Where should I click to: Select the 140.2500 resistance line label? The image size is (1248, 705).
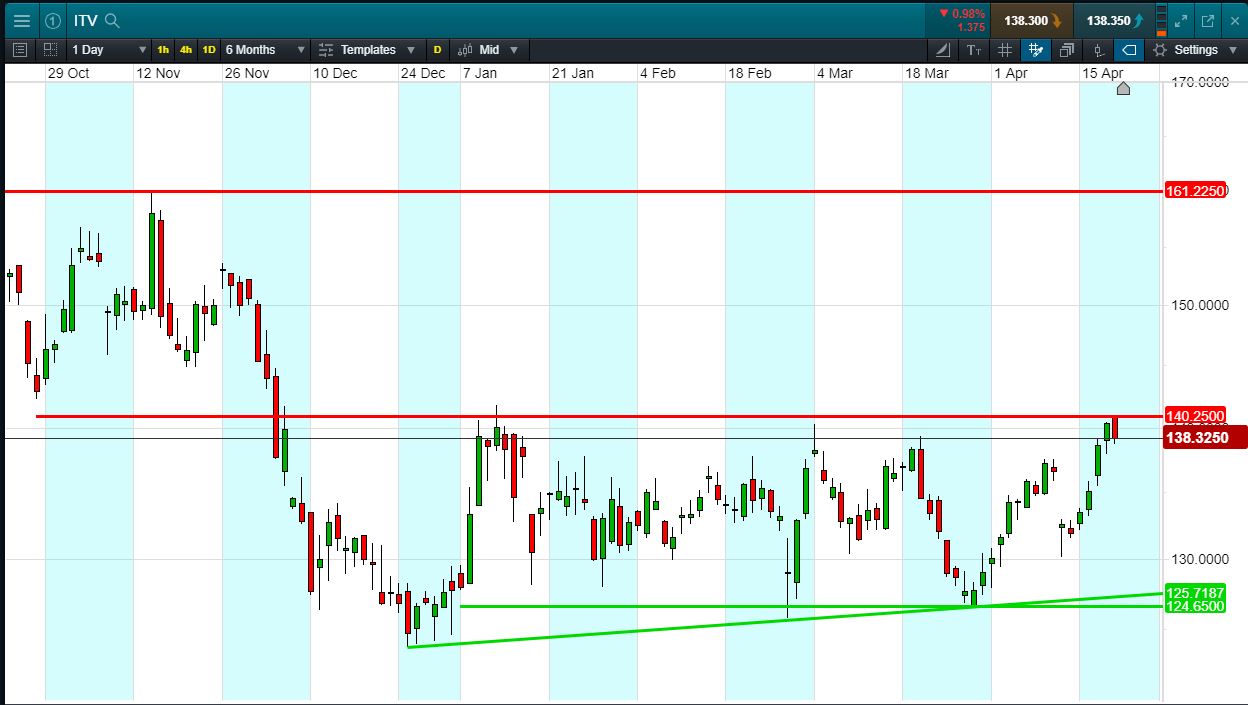pyautogui.click(x=1195, y=416)
